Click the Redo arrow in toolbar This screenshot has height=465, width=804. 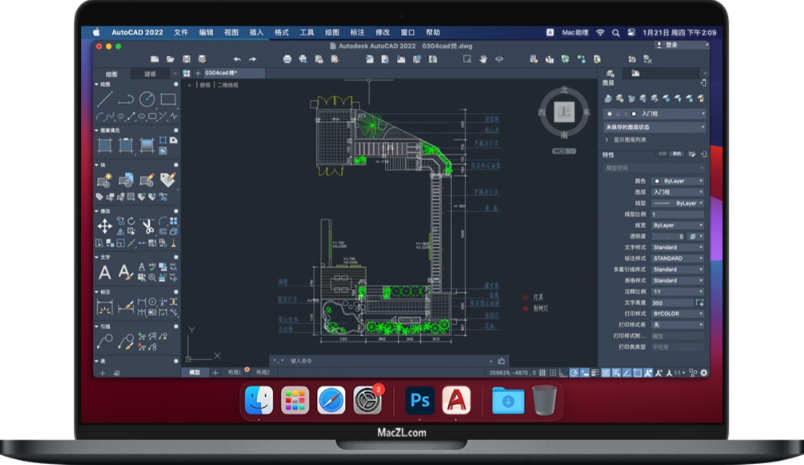(252, 59)
